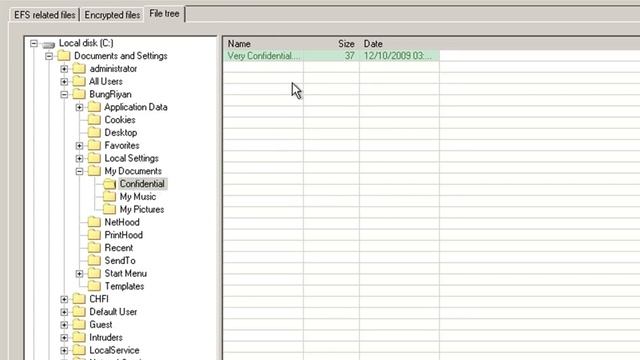Select the Very Confidential... file entry

pyautogui.click(x=263, y=56)
